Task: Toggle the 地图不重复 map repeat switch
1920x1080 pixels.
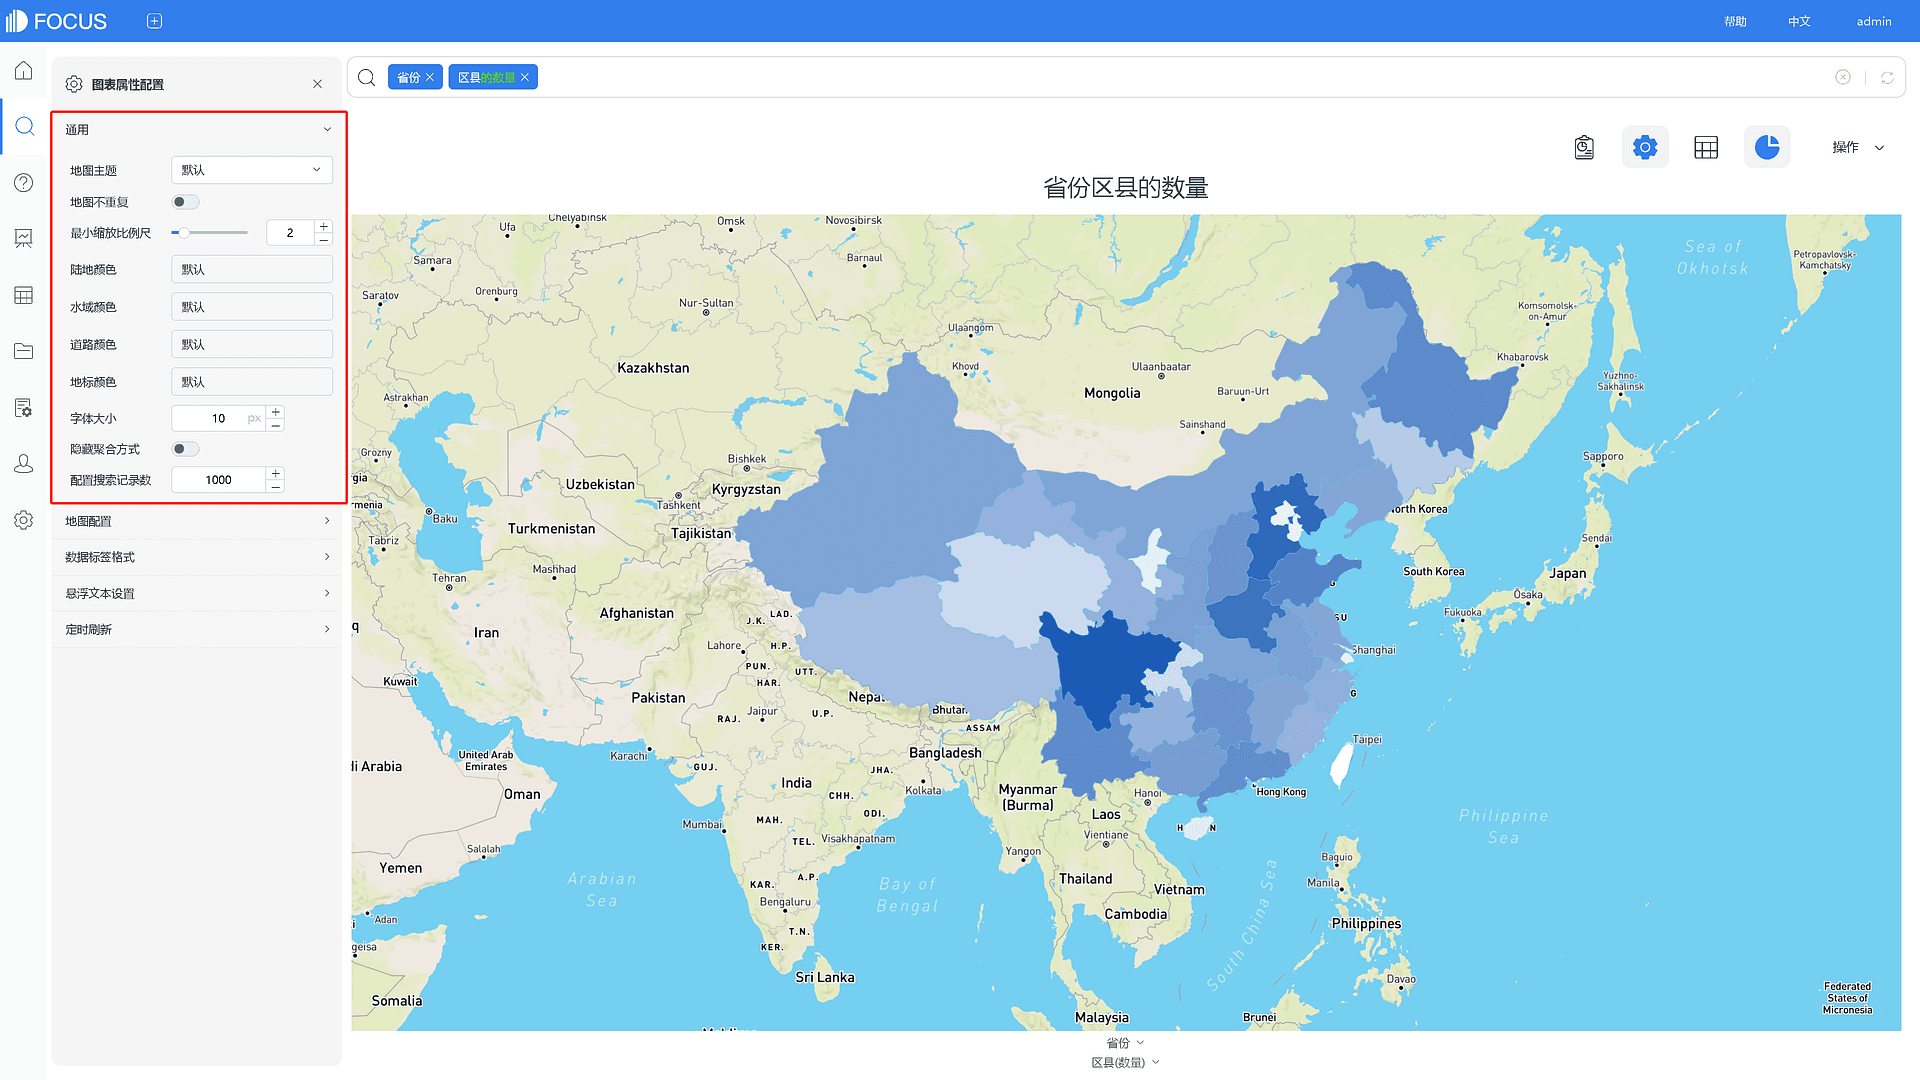Action: [x=183, y=202]
